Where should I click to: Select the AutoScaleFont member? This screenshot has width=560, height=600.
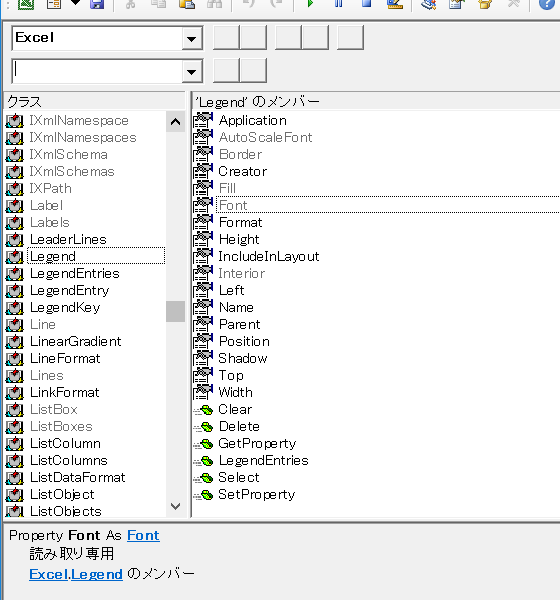pyautogui.click(x=265, y=137)
